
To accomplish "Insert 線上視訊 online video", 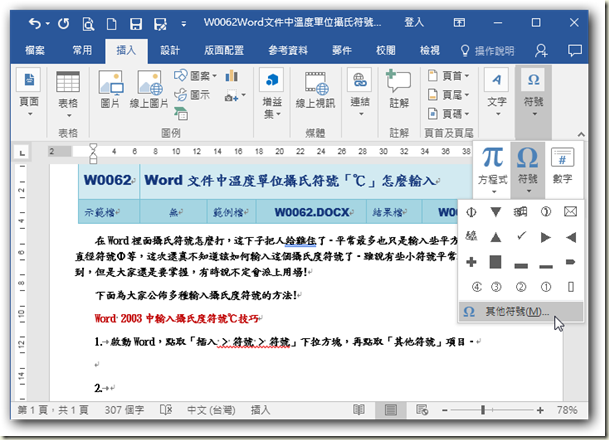I will (315, 90).
